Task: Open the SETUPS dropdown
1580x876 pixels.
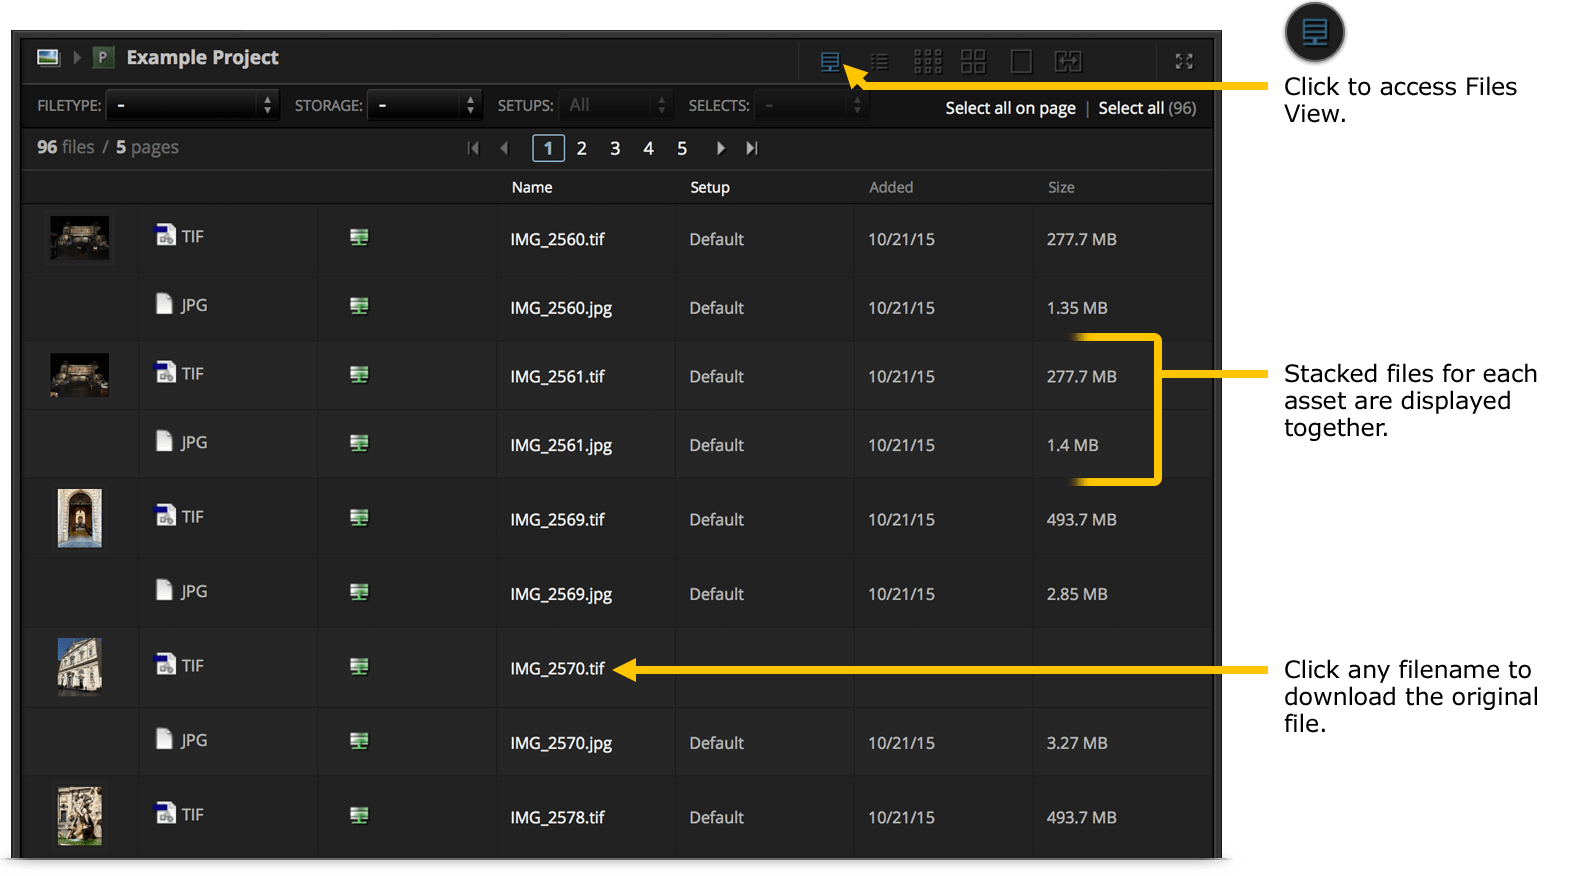Action: pyautogui.click(x=615, y=105)
